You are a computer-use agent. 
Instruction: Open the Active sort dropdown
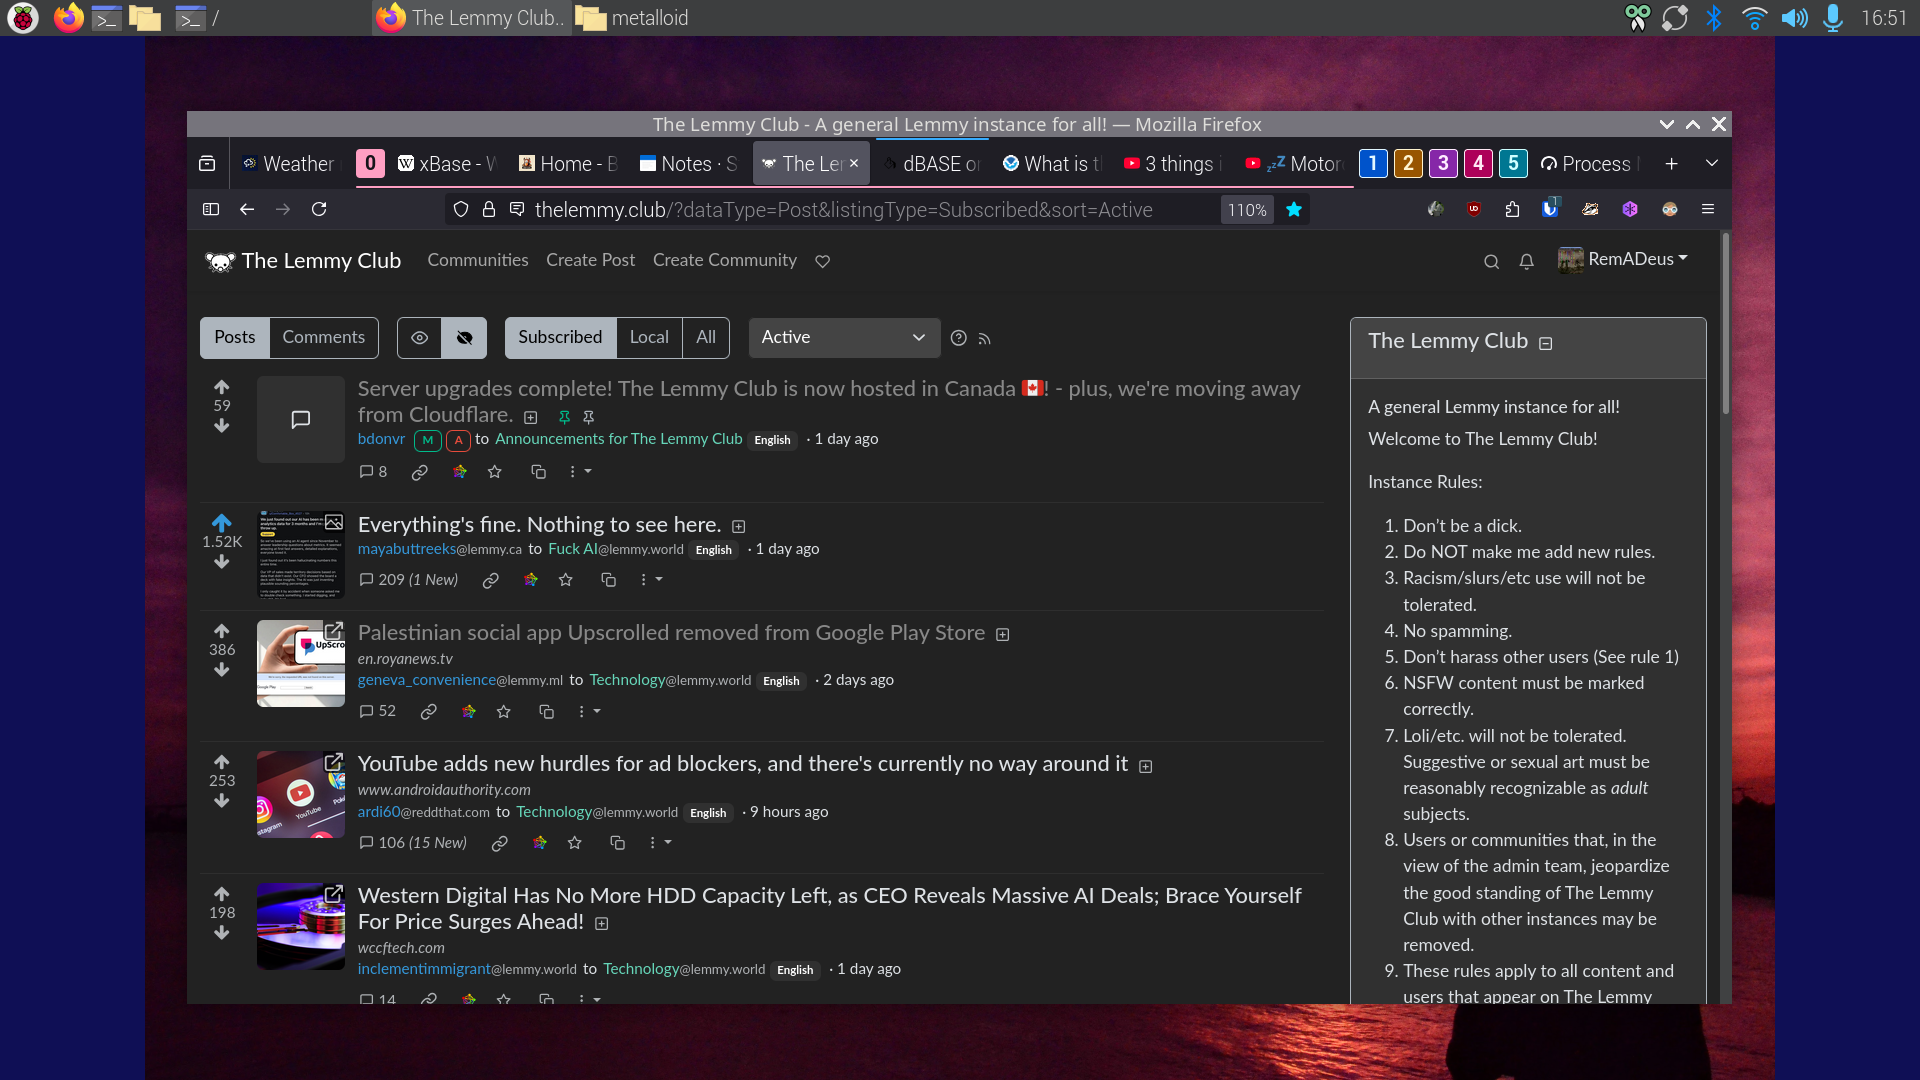point(844,338)
